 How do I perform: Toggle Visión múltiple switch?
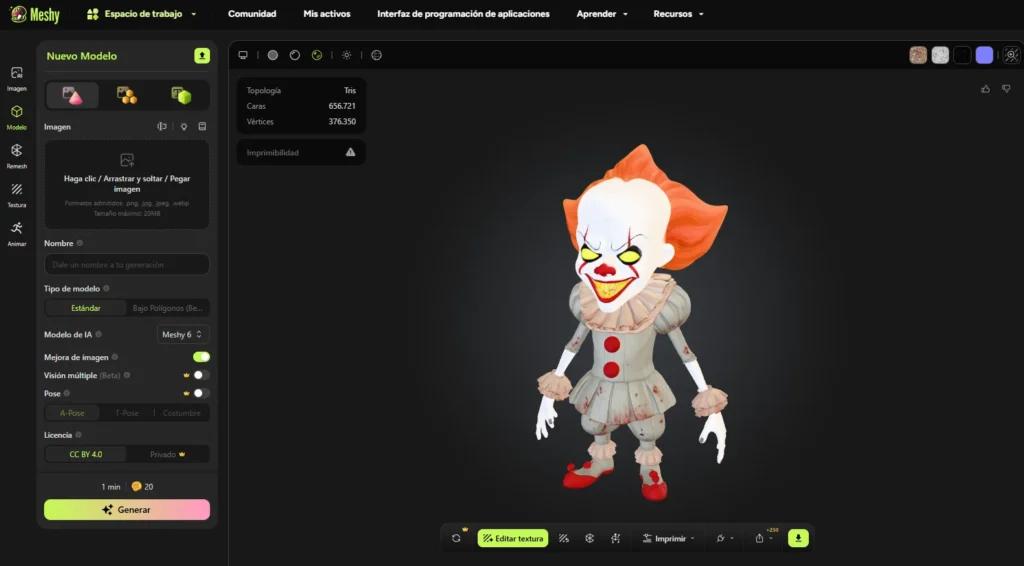[201, 375]
